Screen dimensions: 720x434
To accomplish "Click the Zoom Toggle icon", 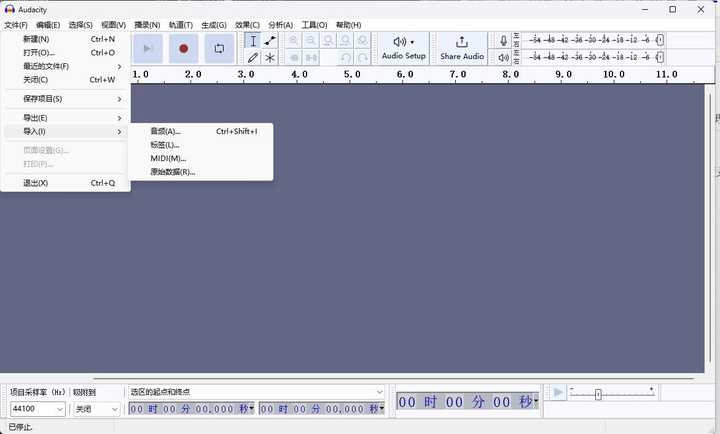I will [363, 40].
